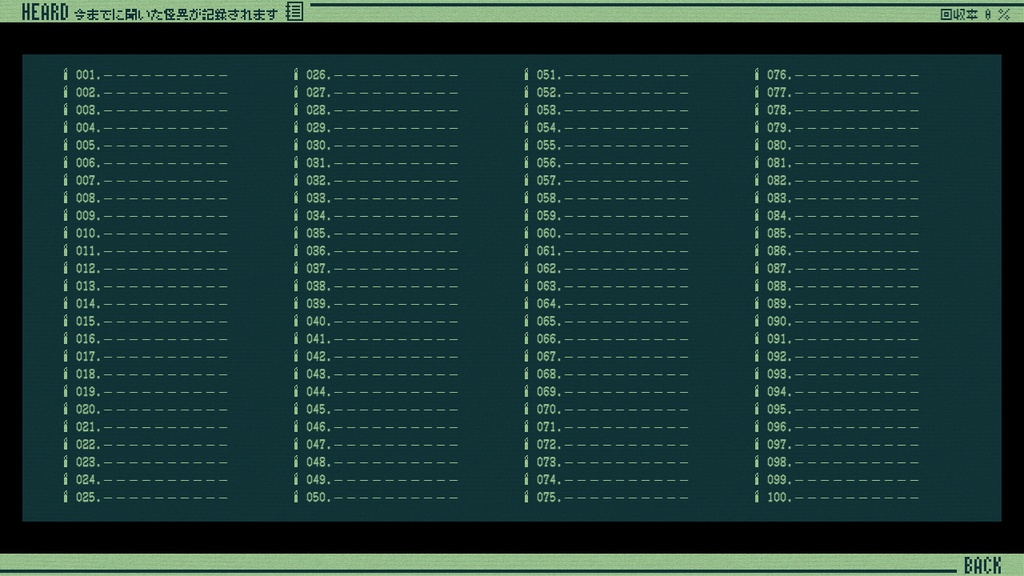Select the candle icon for entry 075
Image resolution: width=1024 pixels, height=576 pixels.
[x=526, y=497]
